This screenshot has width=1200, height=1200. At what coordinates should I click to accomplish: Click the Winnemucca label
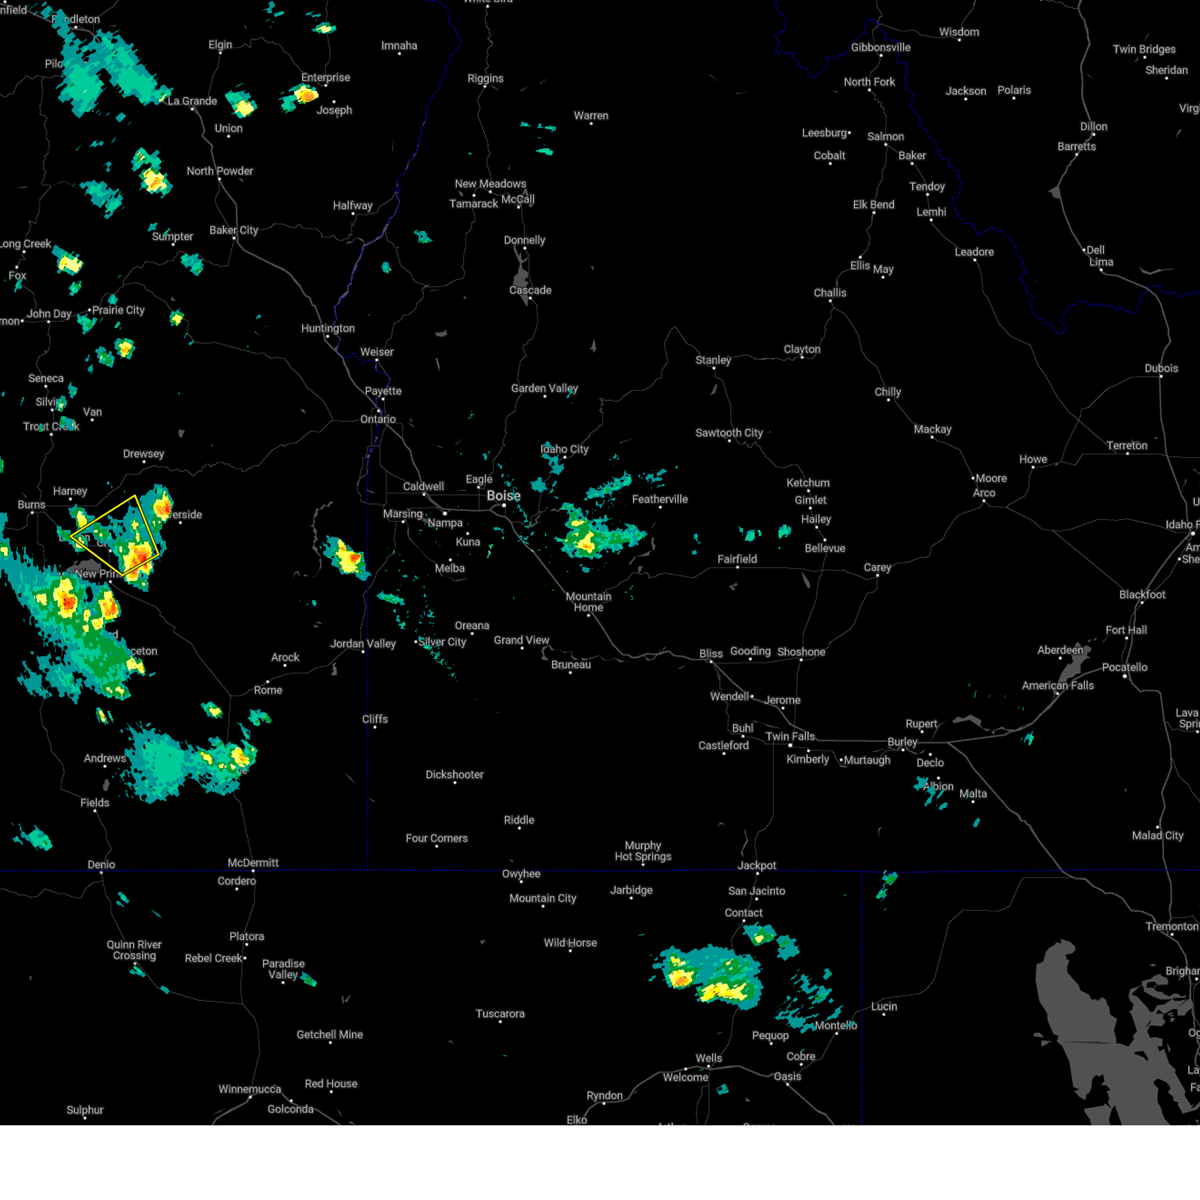tap(250, 1089)
